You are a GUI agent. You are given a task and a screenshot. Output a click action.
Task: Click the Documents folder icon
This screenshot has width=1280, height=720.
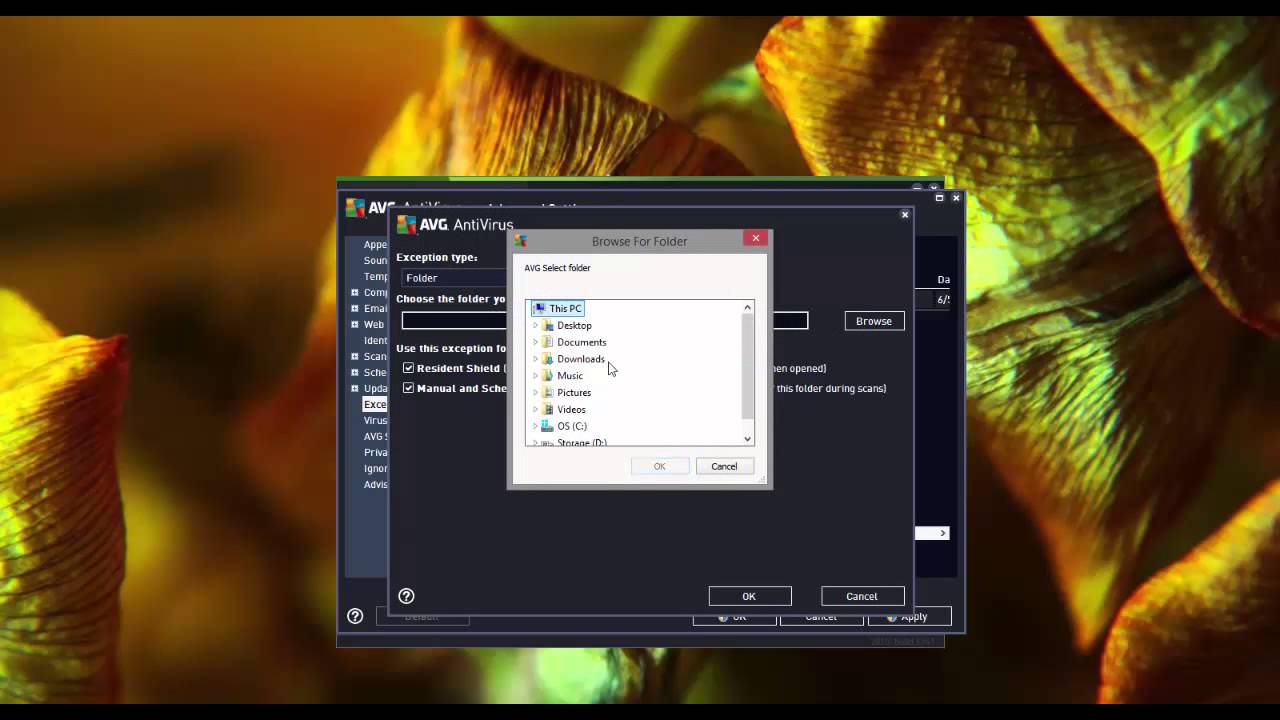click(548, 342)
